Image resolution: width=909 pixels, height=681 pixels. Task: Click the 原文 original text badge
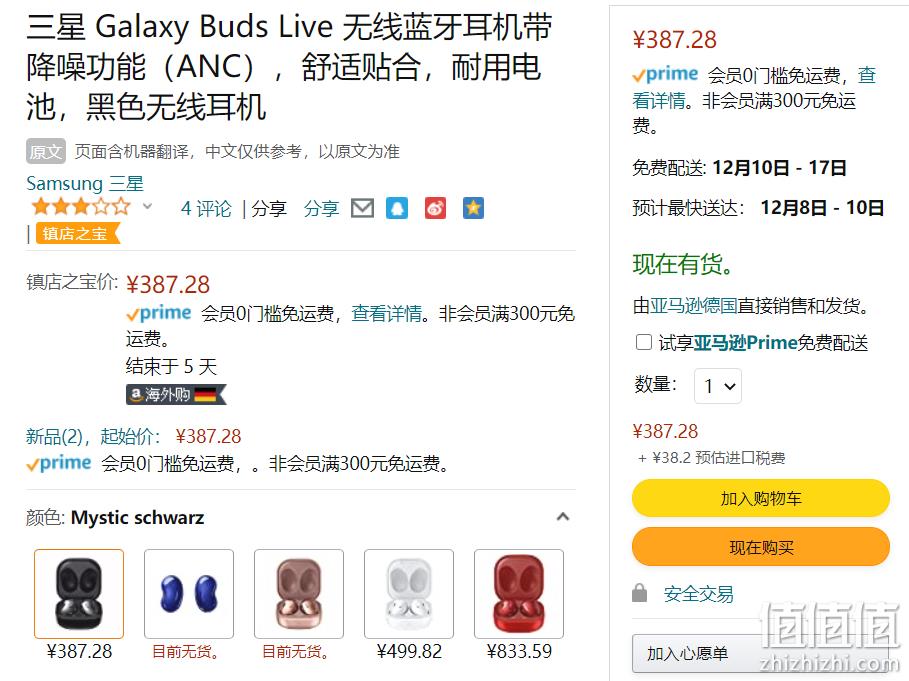click(x=46, y=151)
